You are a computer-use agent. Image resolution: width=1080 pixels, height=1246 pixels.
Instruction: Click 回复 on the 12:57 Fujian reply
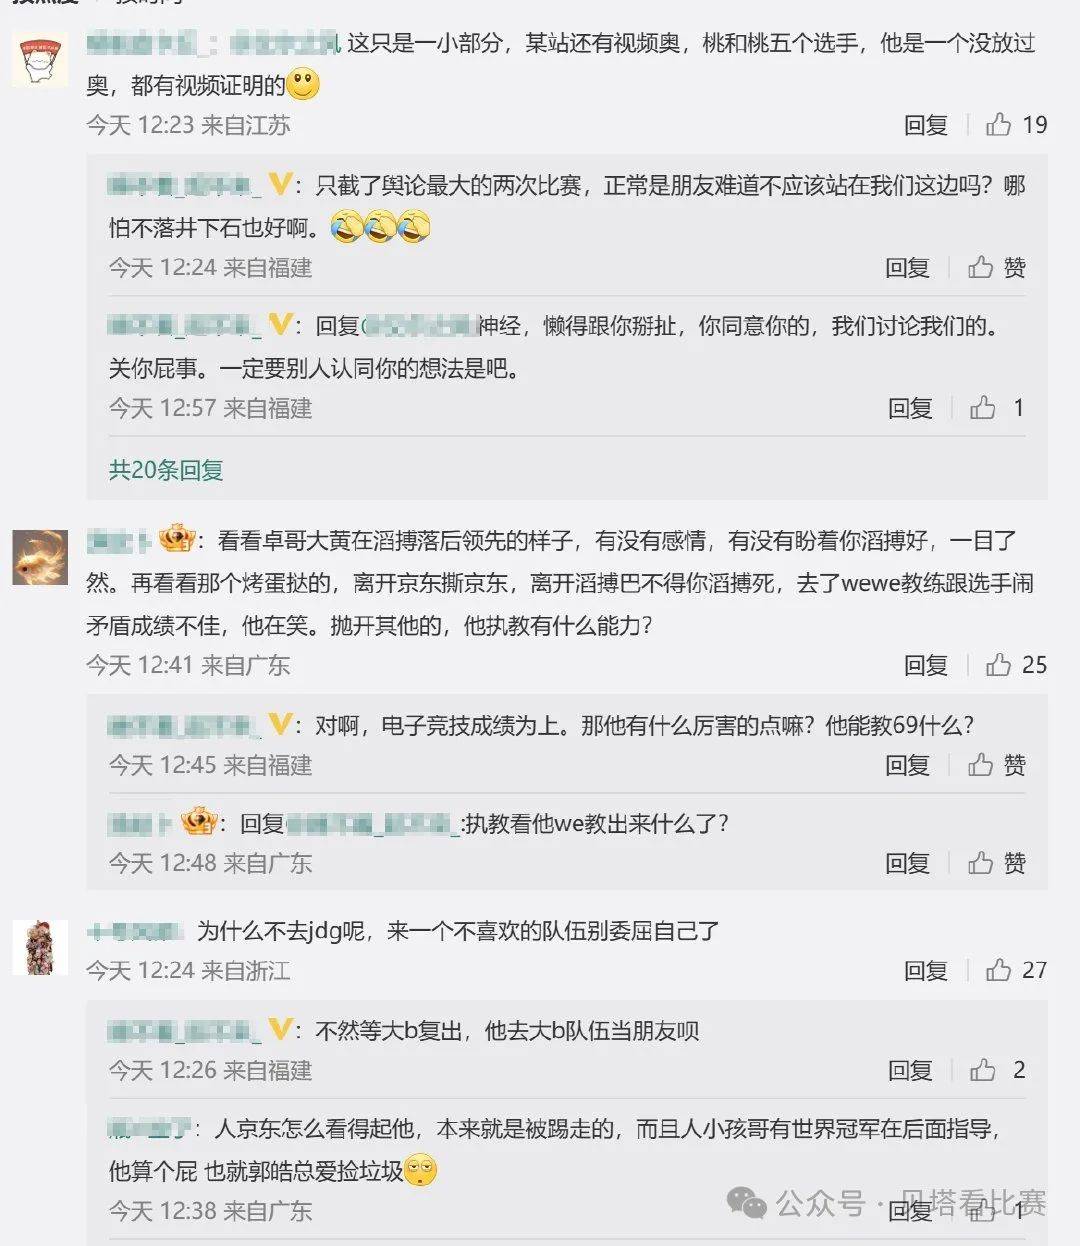coord(910,408)
